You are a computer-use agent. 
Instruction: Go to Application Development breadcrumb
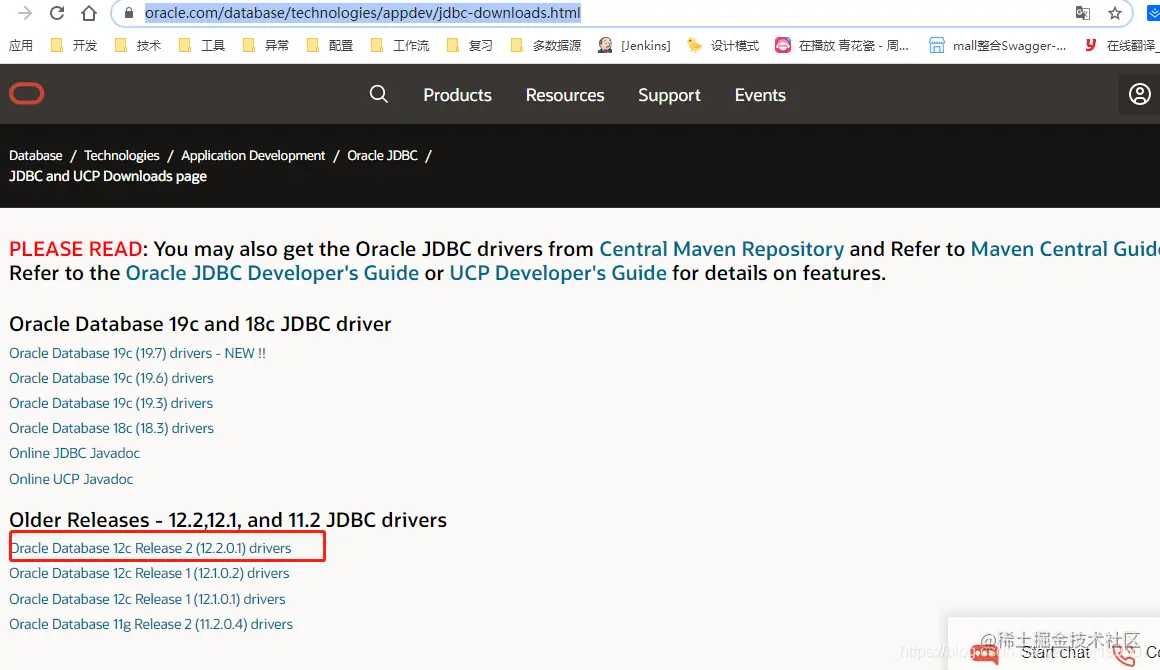[x=253, y=155]
